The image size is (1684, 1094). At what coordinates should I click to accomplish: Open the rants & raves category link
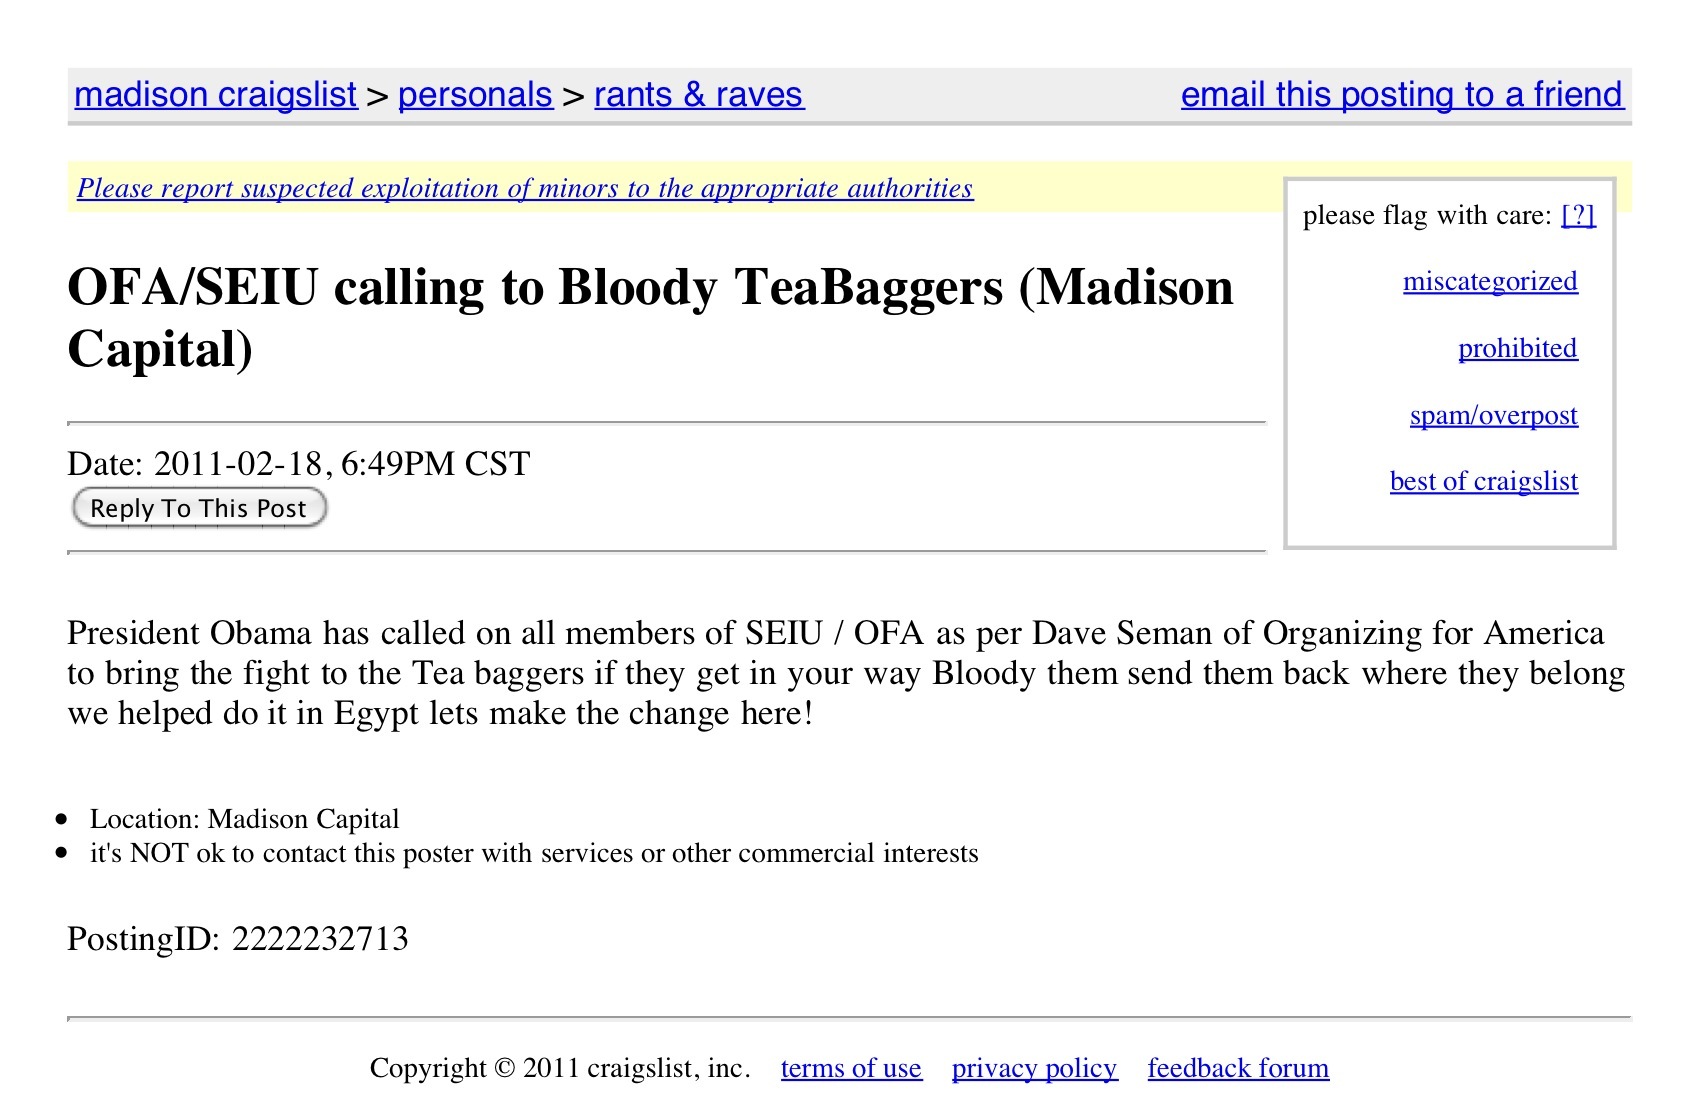coord(698,95)
